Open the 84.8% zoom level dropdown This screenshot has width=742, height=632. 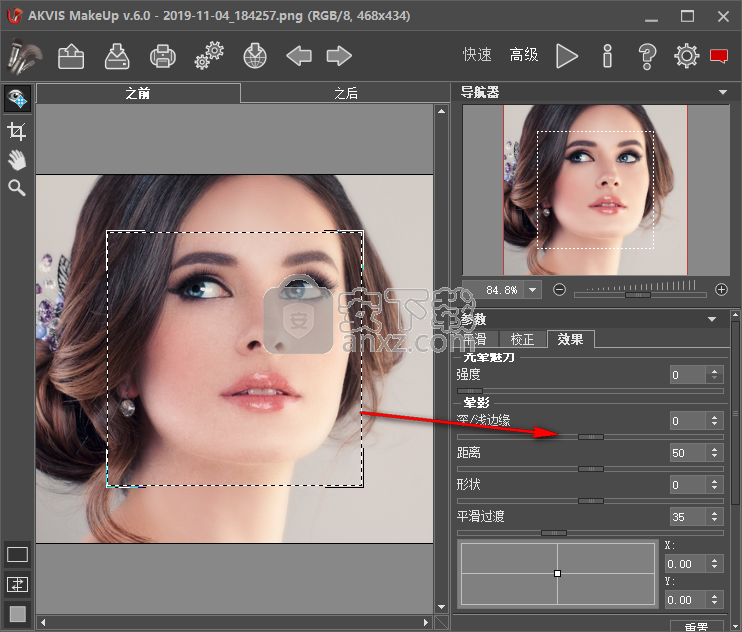(532, 290)
